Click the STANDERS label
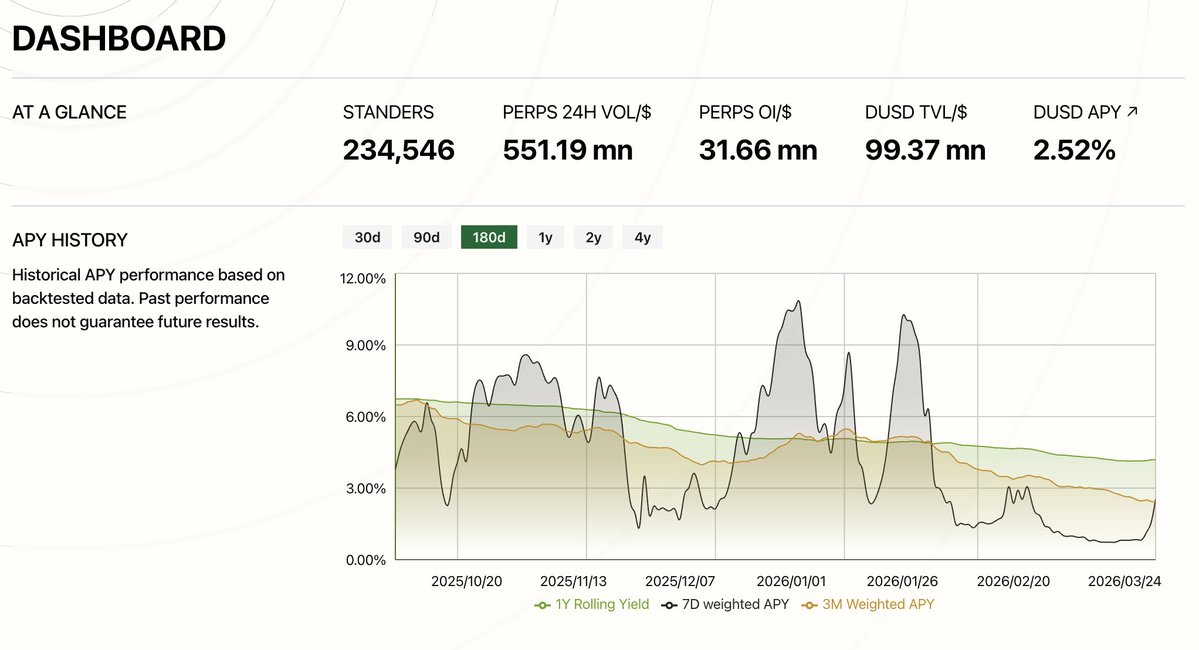This screenshot has width=1199, height=650. 388,112
